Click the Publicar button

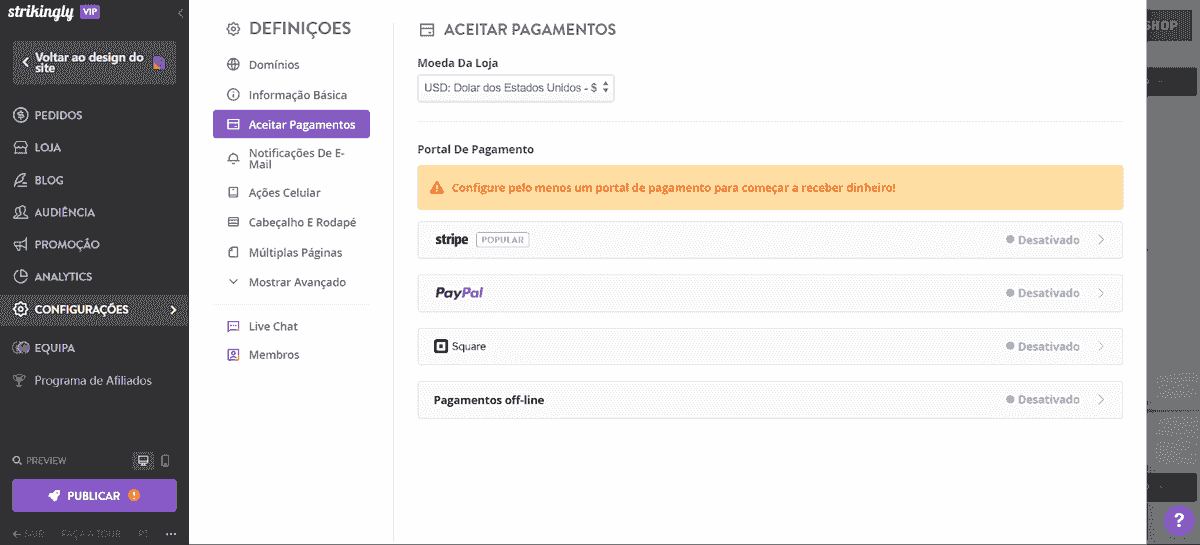(x=94, y=496)
